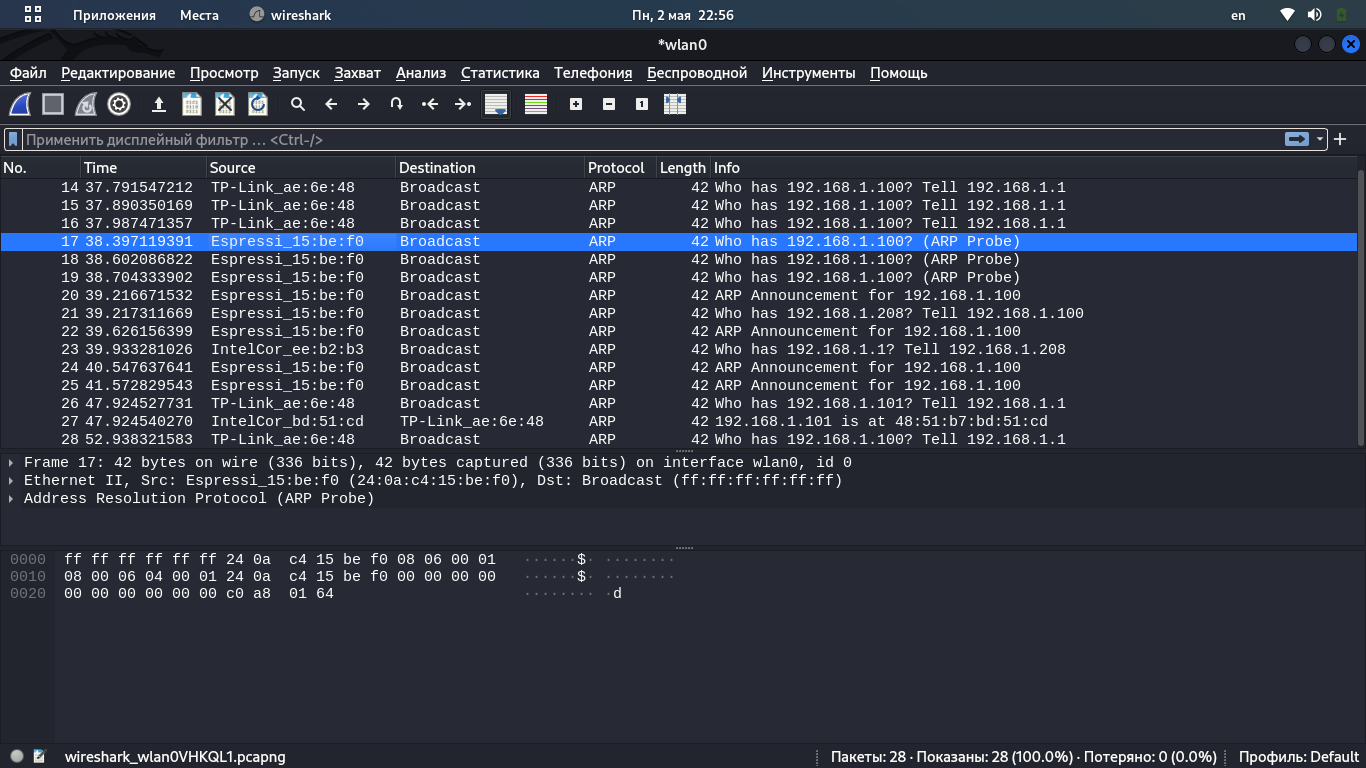Toggle auto-scroll to last packet
The height and width of the screenshot is (768, 1366).
pyautogui.click(x=496, y=104)
